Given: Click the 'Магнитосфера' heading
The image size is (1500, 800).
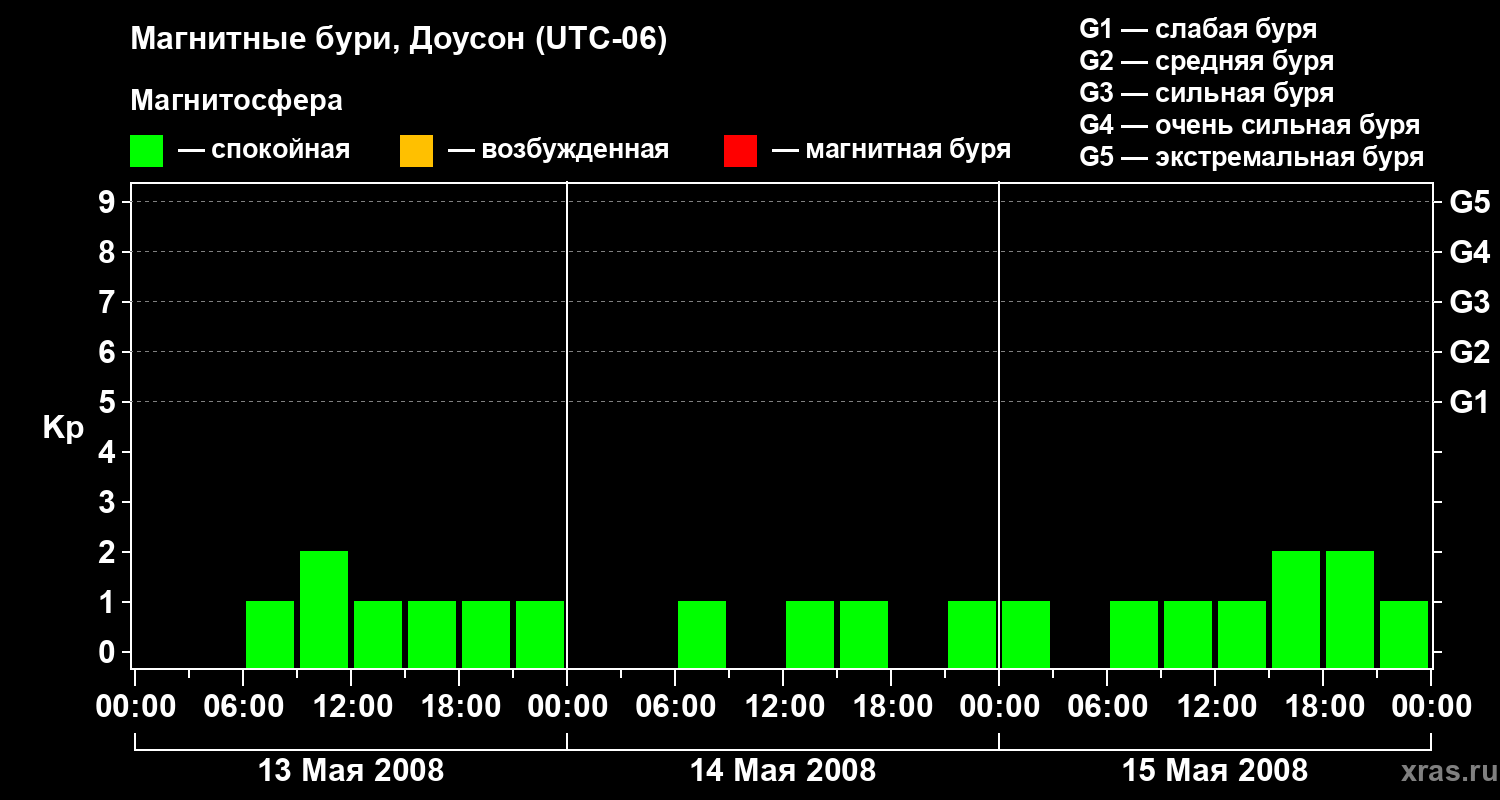Looking at the screenshot, I should click(236, 101).
